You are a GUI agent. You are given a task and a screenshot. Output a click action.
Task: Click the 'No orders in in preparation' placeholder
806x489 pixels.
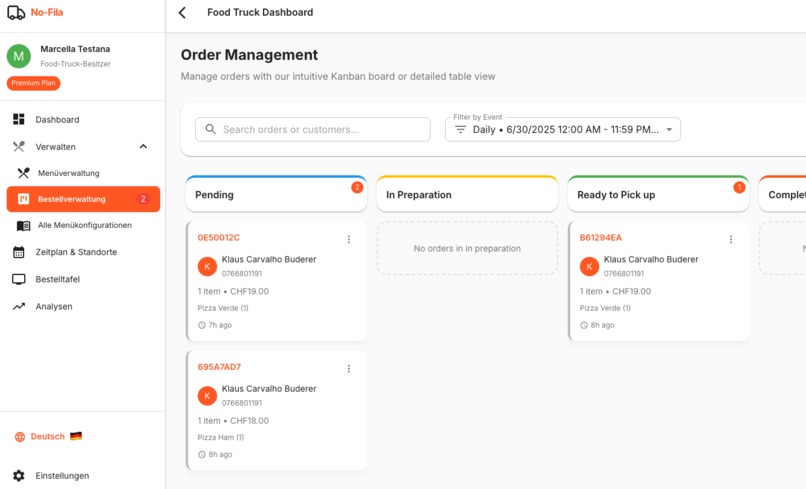467,248
